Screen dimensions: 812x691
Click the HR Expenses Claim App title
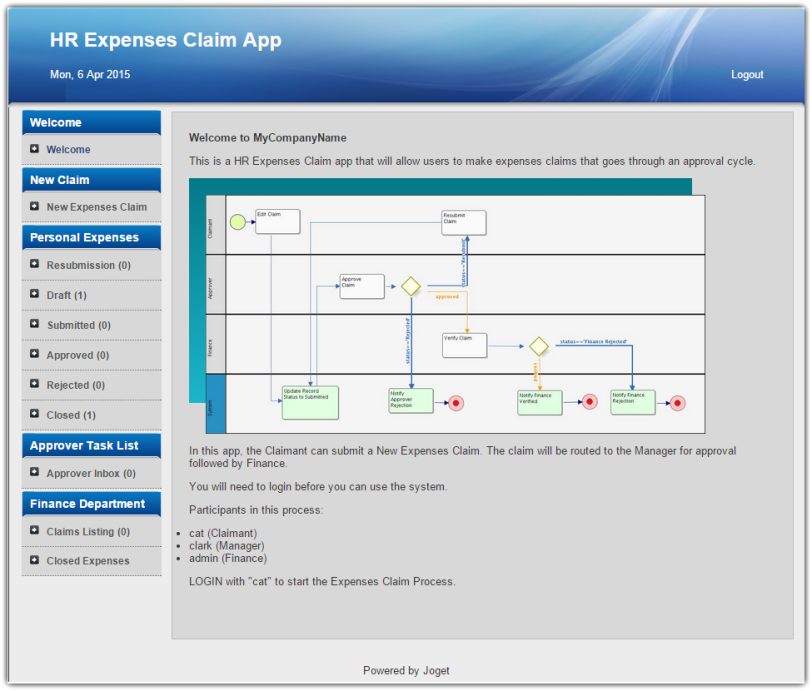166,41
